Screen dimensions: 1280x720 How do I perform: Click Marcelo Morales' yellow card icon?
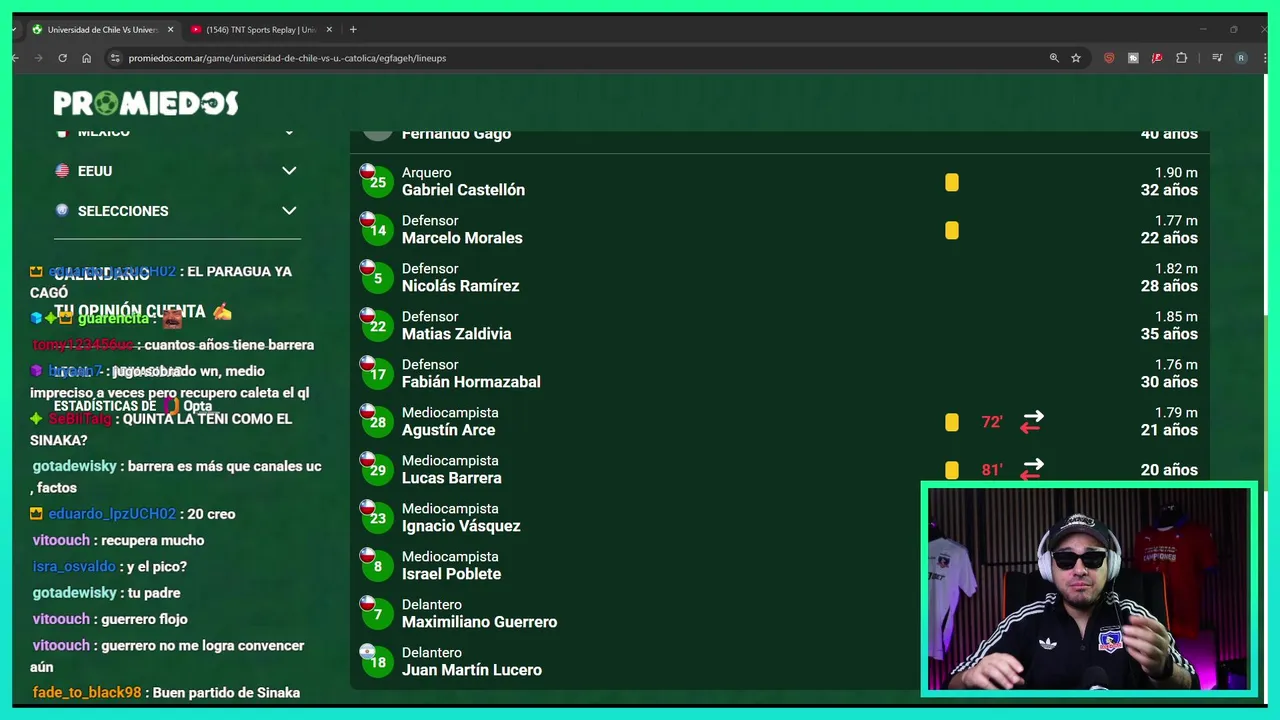tap(952, 230)
